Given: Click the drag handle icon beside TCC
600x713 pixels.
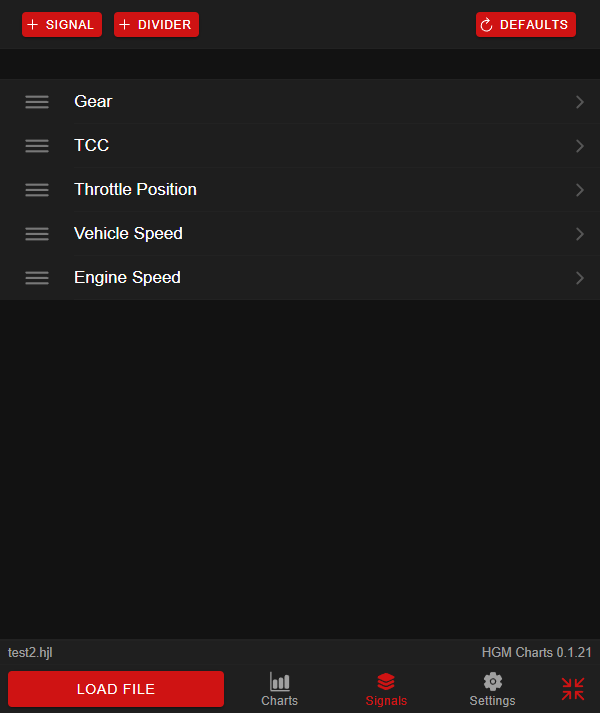Looking at the screenshot, I should click(37, 146).
